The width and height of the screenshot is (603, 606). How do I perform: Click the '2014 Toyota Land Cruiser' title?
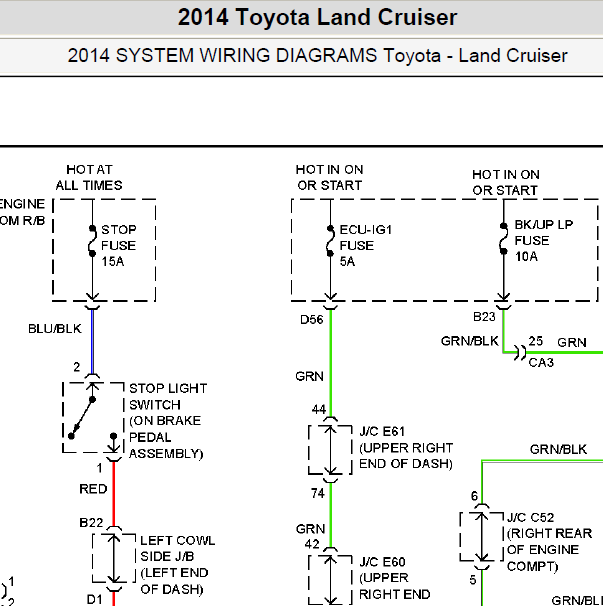[x=317, y=17]
